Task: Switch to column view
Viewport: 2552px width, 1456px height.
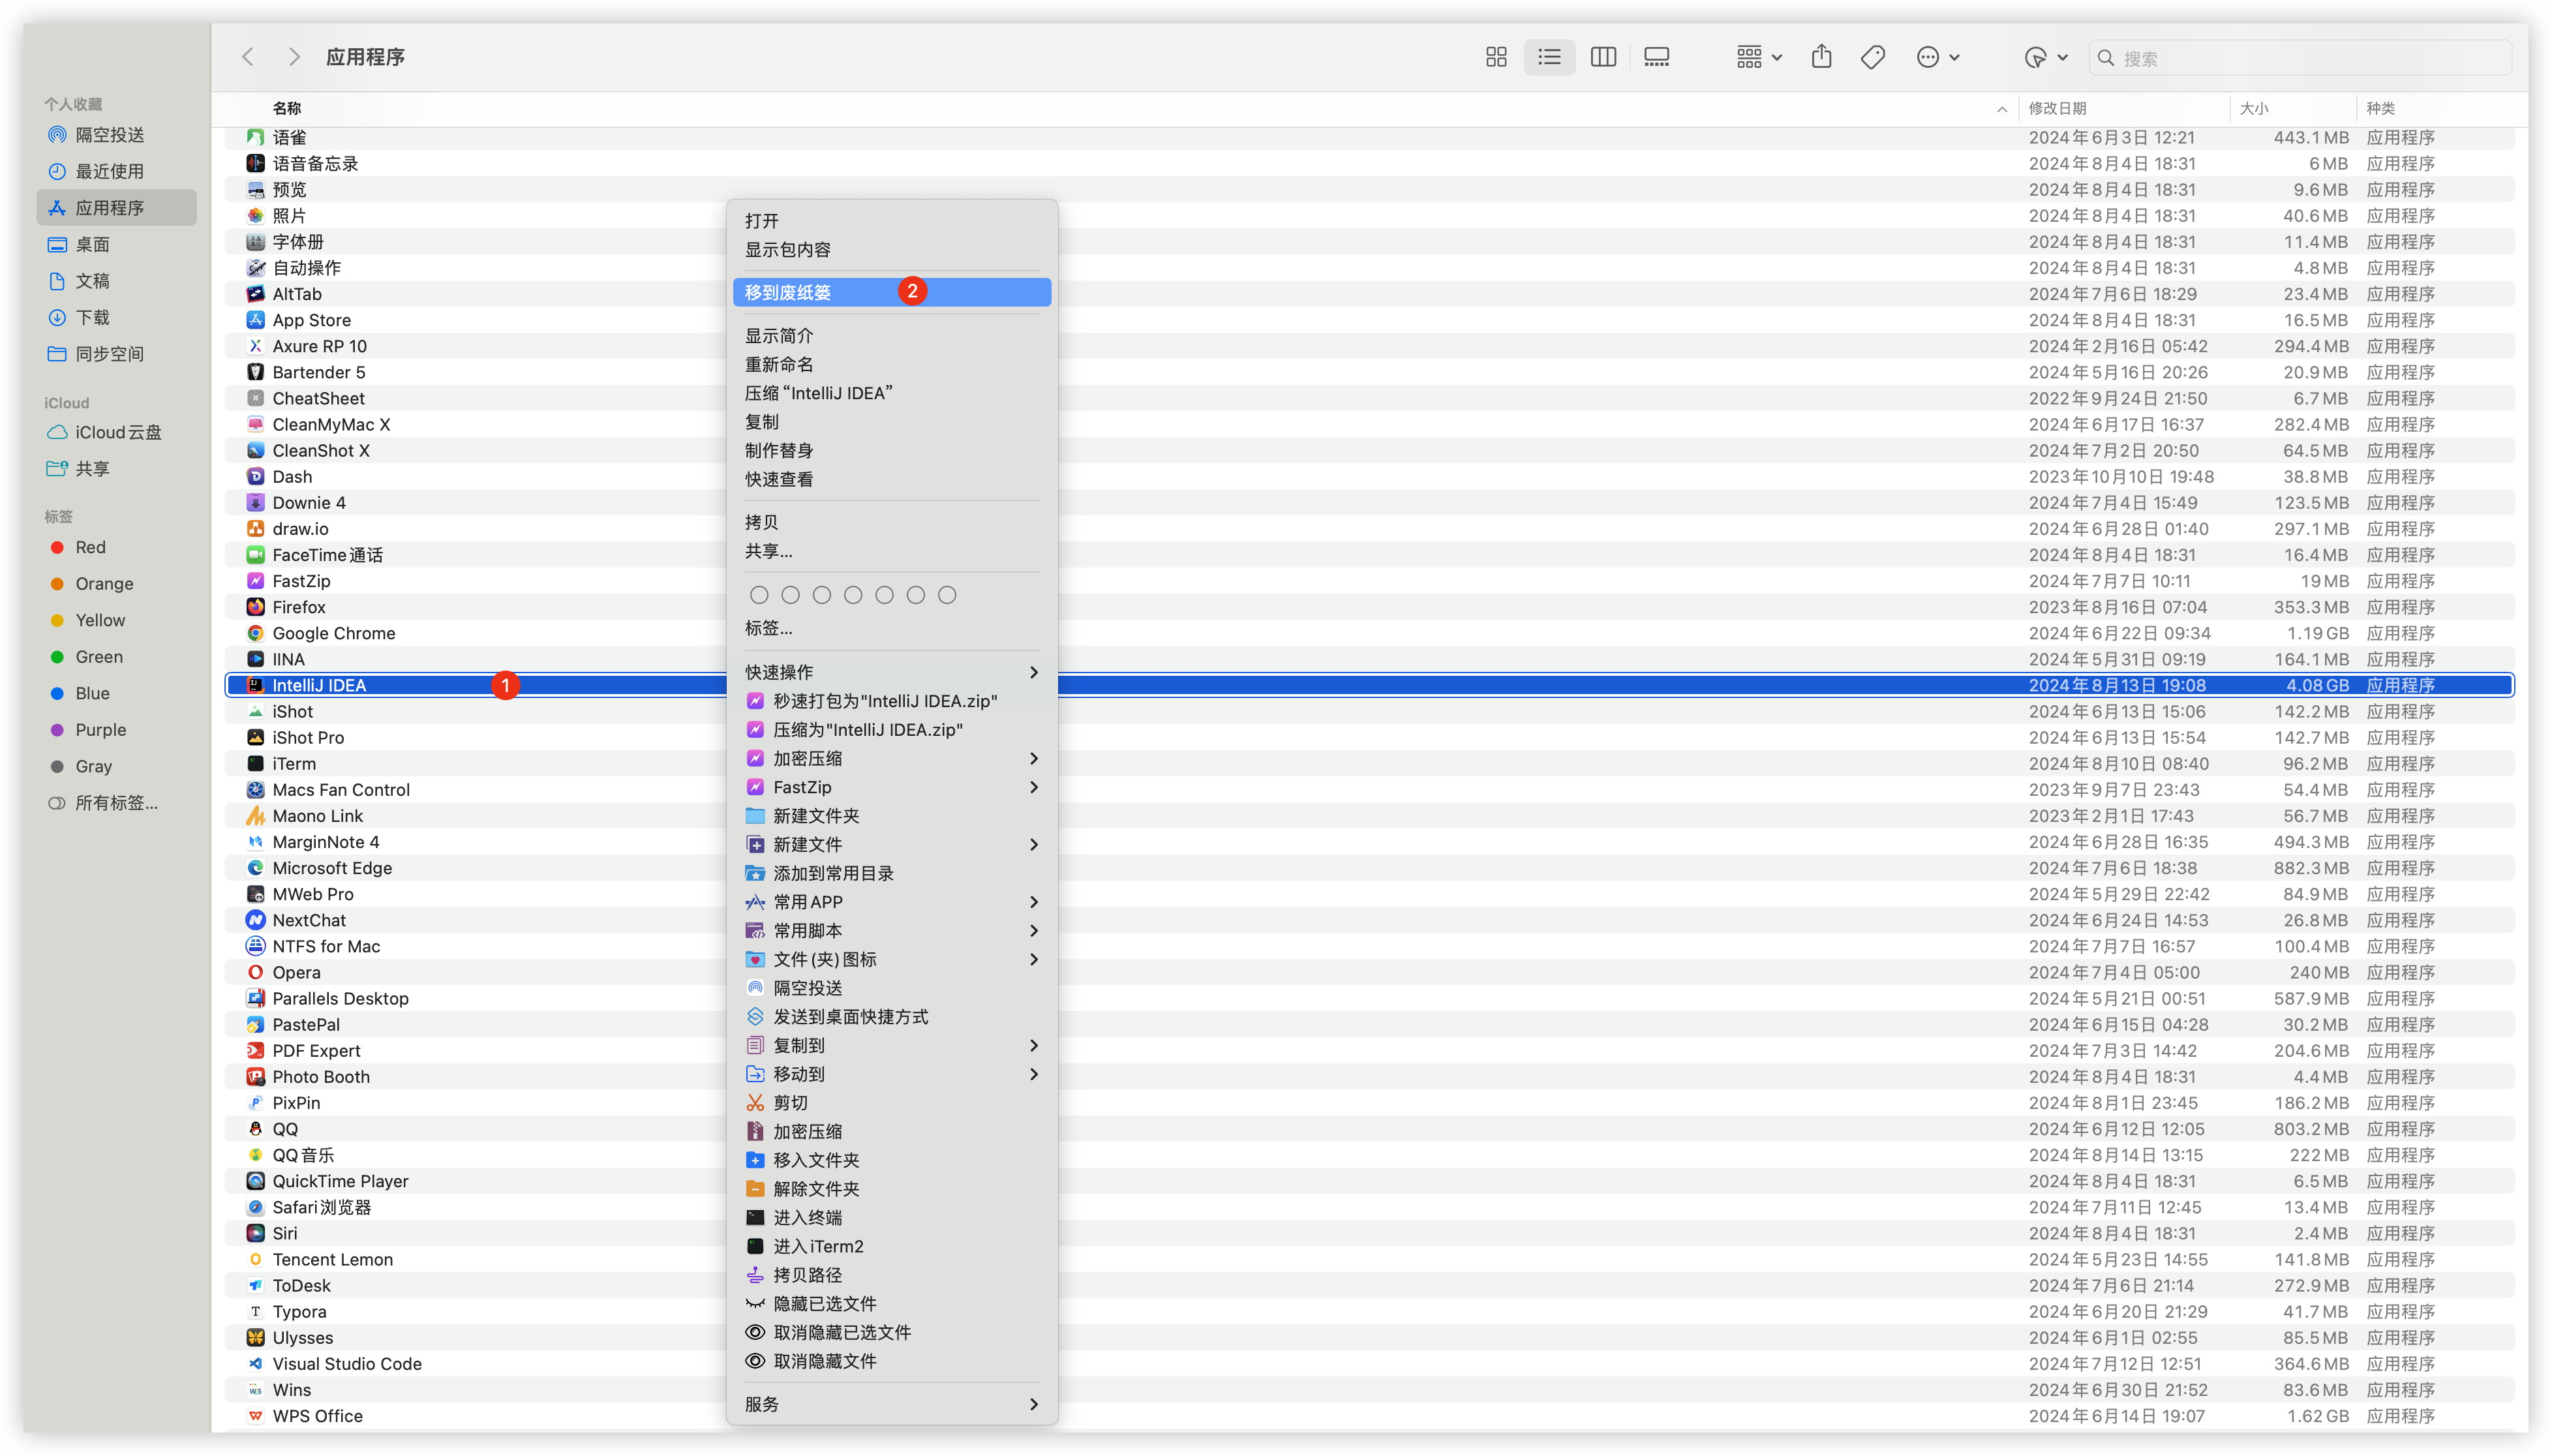Action: click(1603, 57)
